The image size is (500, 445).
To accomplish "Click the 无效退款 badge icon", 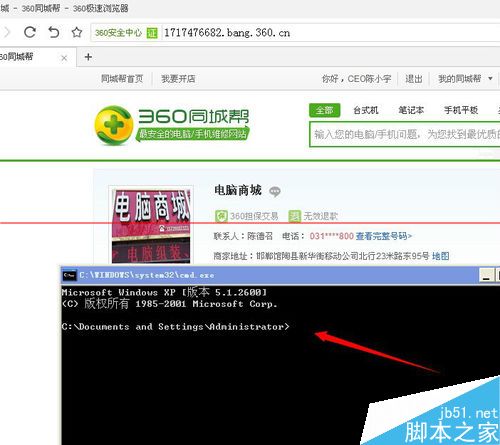I will coord(295,216).
